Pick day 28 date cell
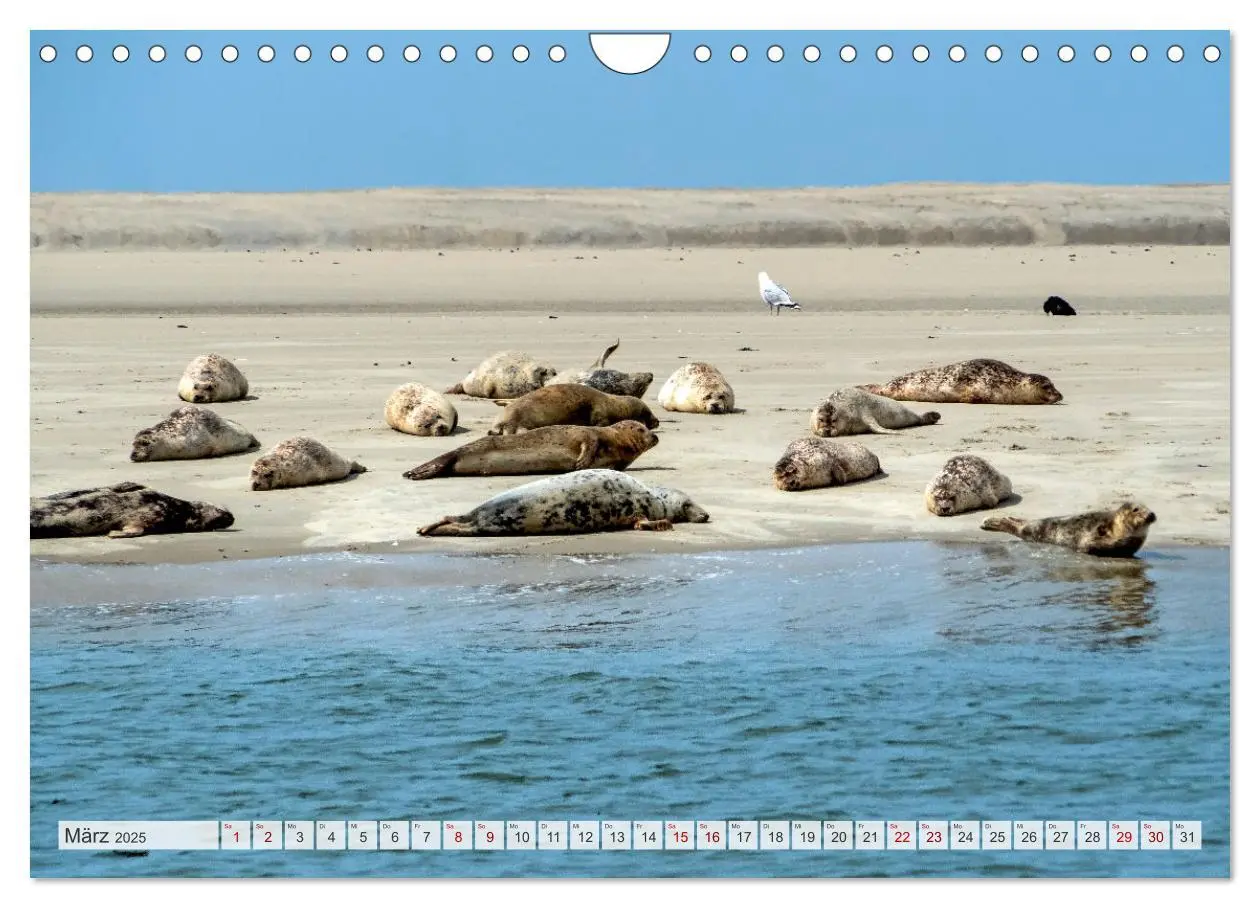 [1092, 836]
